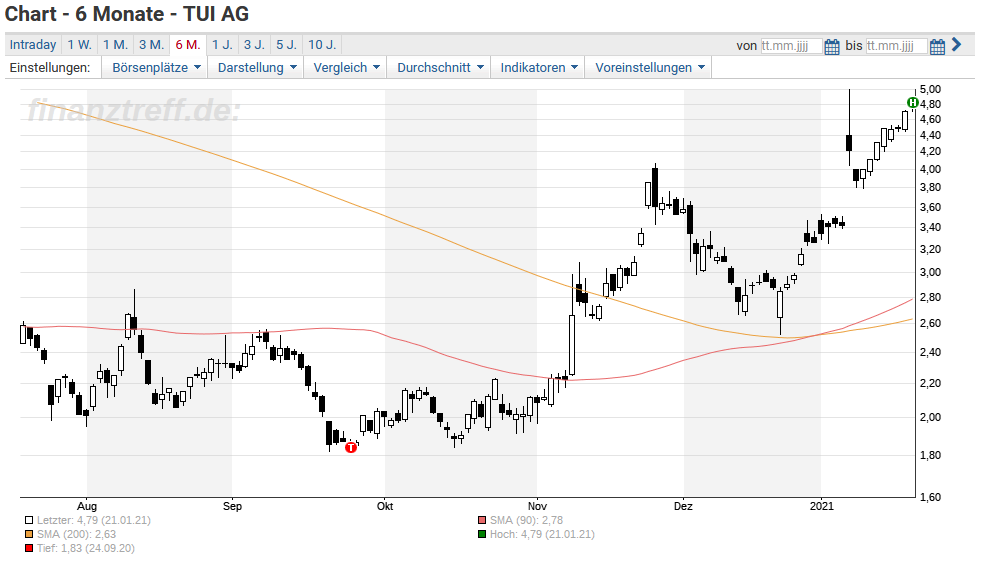Open the Darstellung dropdown
This screenshot has height=566, width=981.
[257, 68]
